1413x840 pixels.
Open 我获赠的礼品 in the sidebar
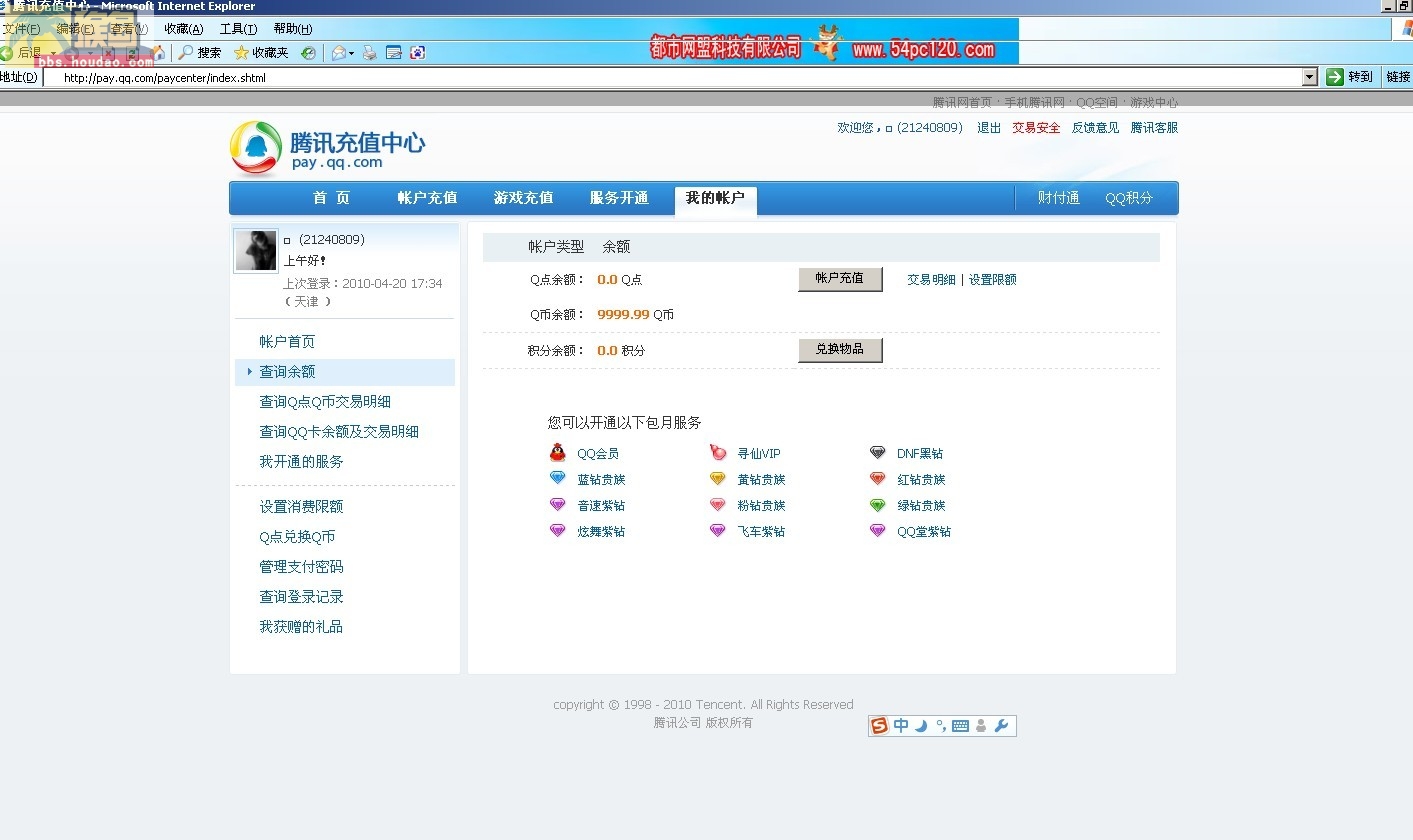pos(301,627)
